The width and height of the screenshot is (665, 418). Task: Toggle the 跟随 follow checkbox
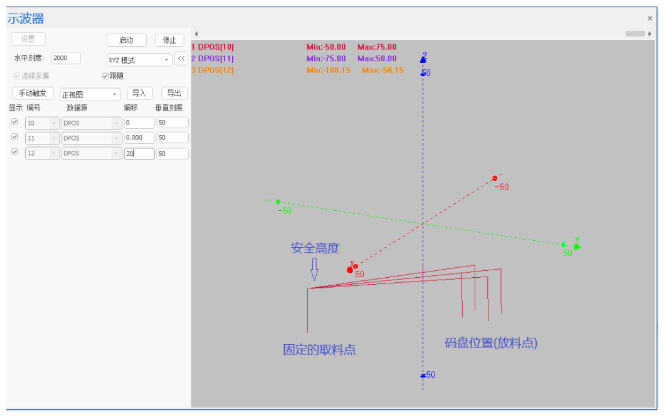(105, 76)
